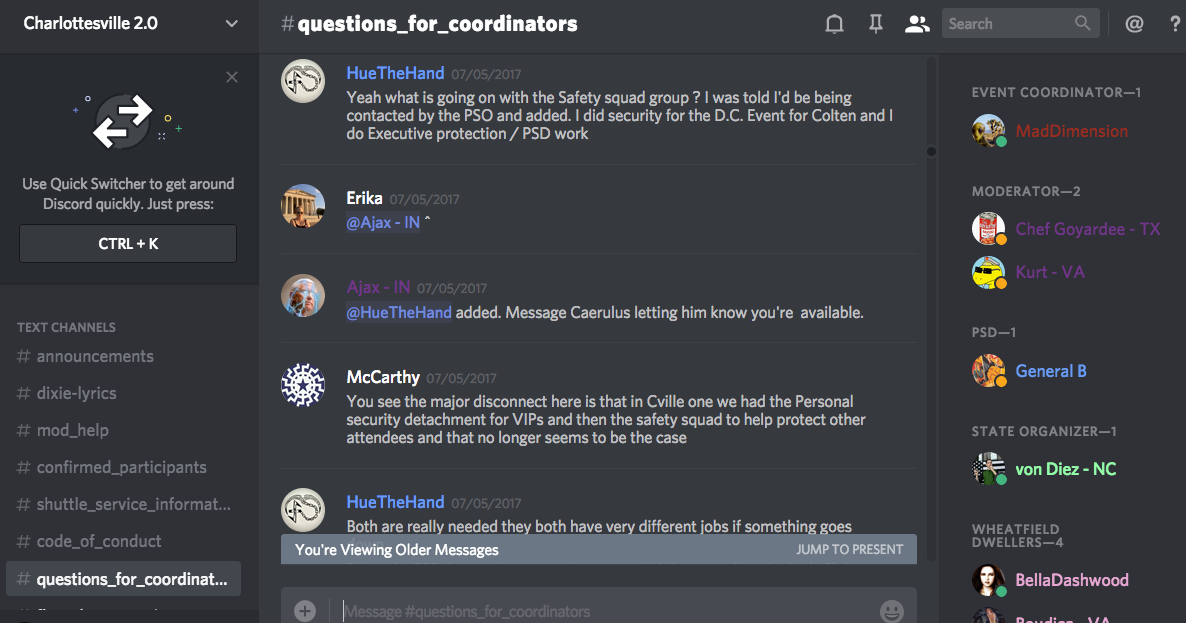
Task: Open recent mentions (@) panel
Action: point(1134,24)
